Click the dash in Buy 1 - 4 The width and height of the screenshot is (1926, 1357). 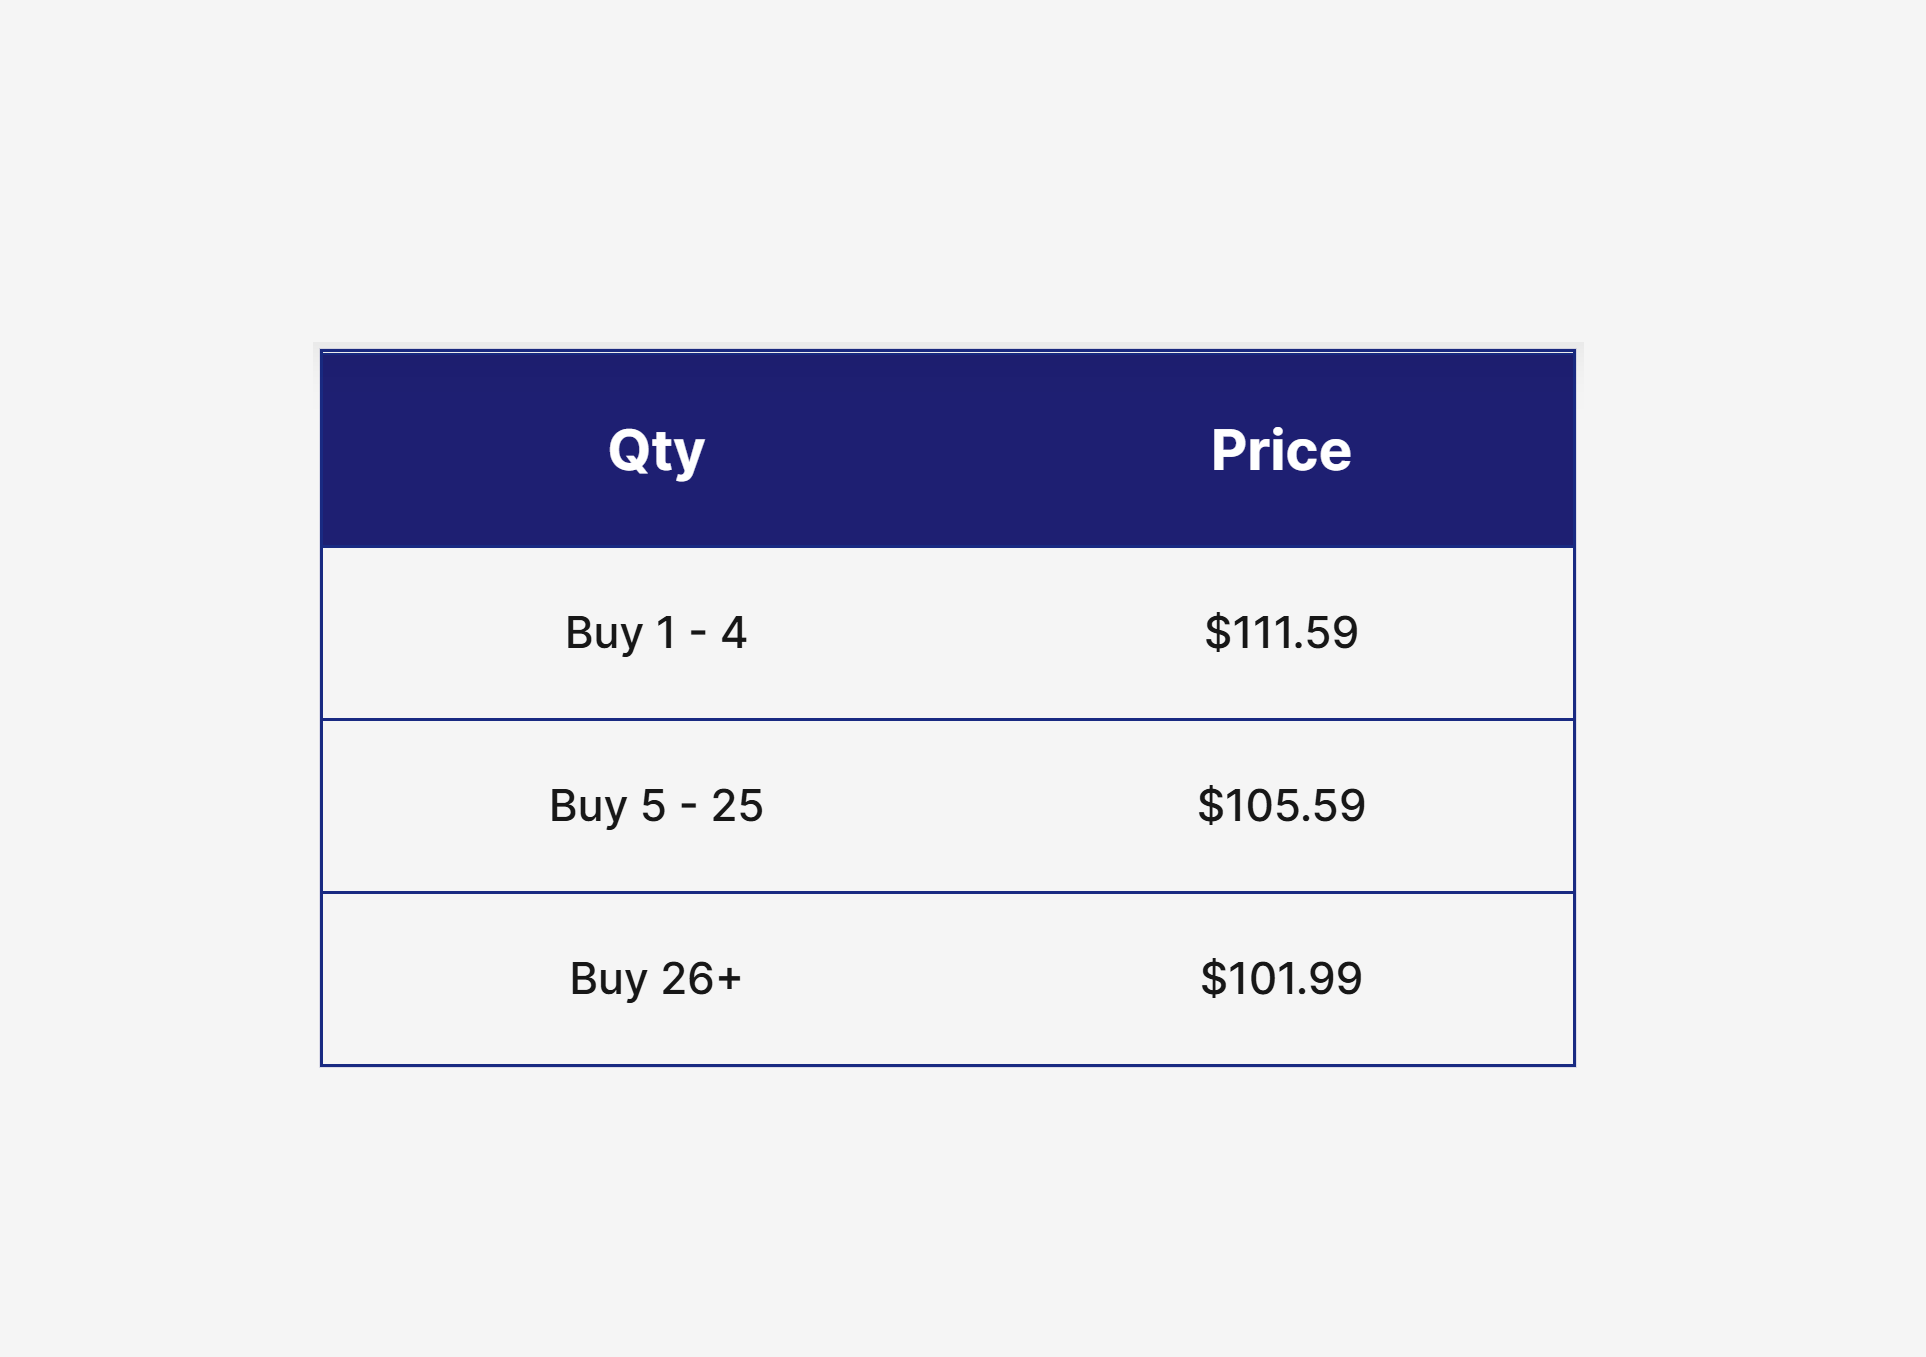click(698, 634)
